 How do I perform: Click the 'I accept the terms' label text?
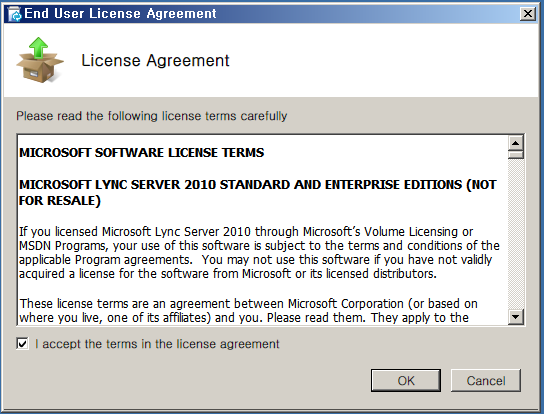pyautogui.click(x=157, y=344)
